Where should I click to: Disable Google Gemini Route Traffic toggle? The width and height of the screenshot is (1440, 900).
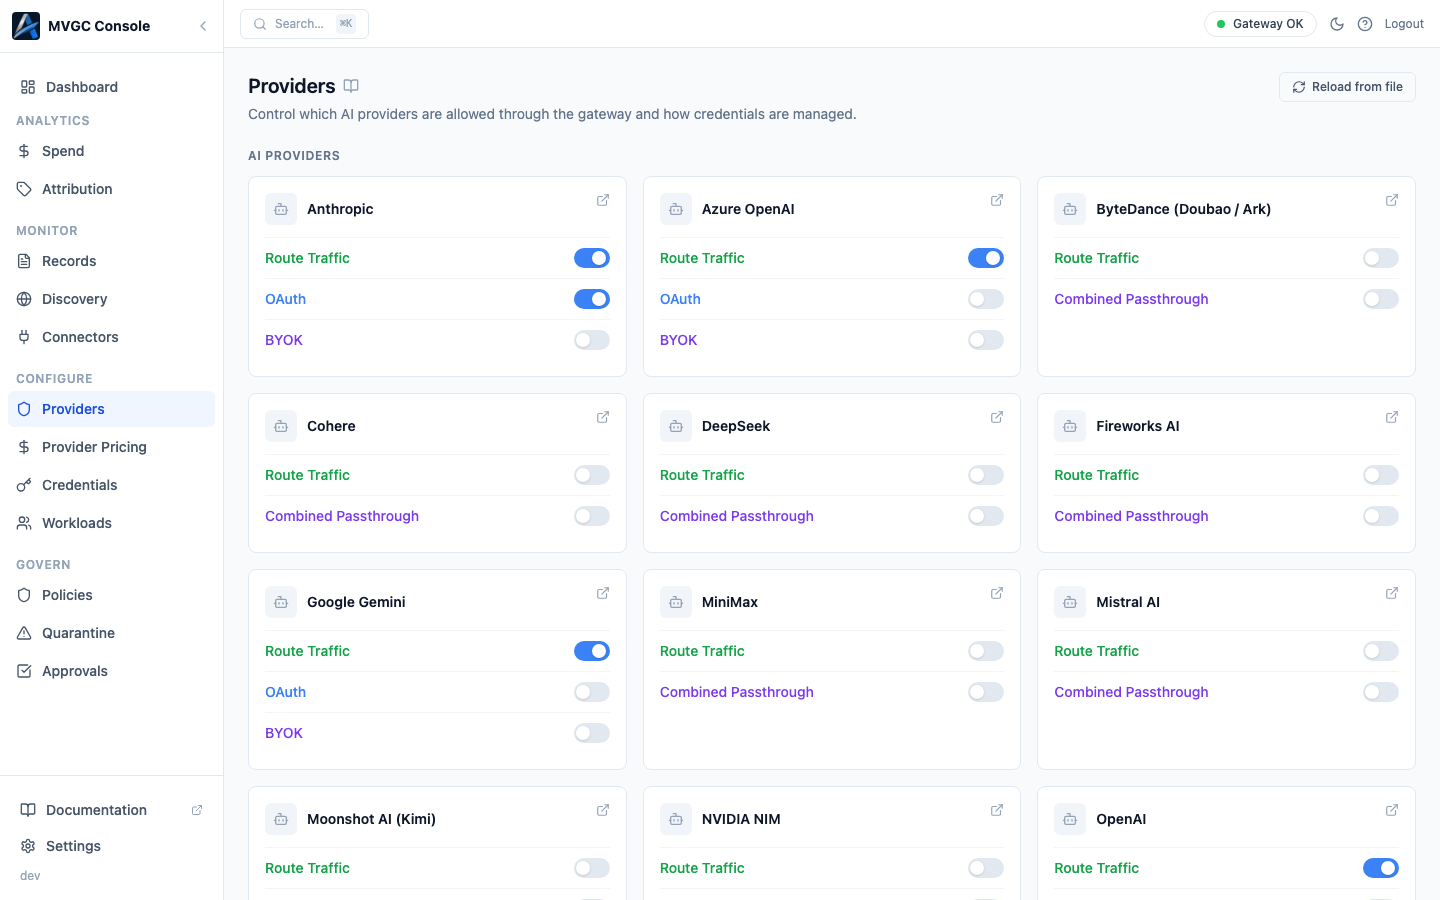coord(592,651)
